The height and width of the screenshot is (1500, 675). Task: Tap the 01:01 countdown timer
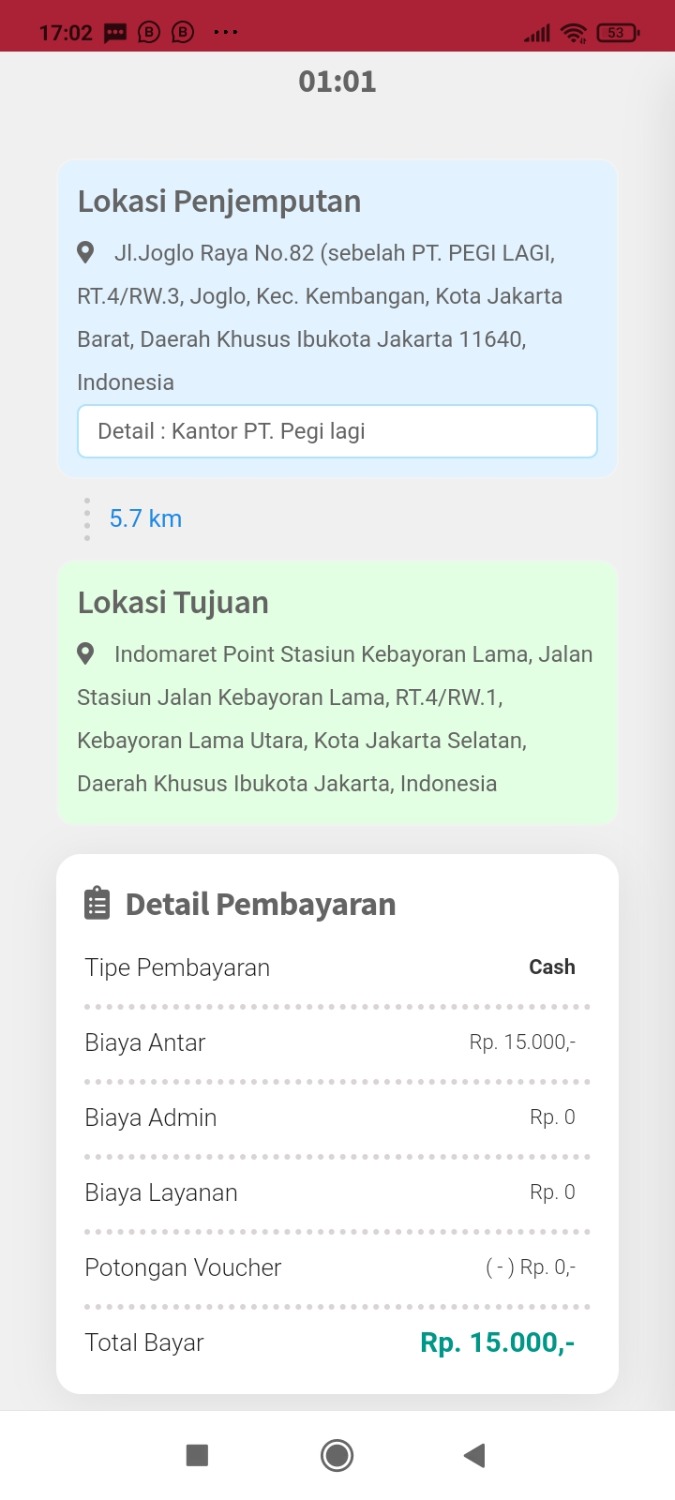click(x=337, y=82)
